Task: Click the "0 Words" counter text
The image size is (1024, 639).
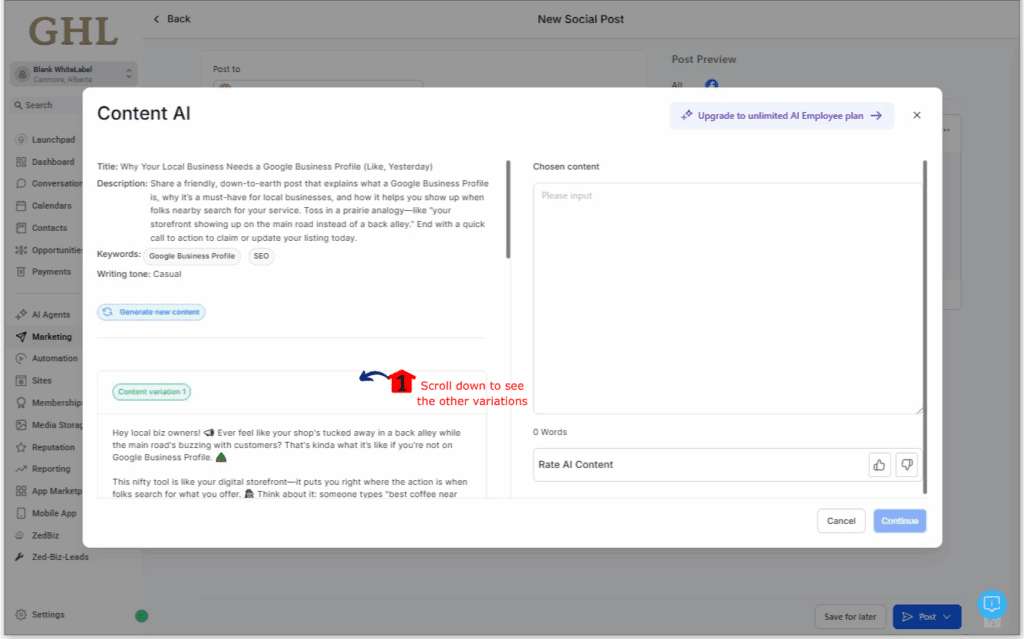Action: click(x=550, y=433)
